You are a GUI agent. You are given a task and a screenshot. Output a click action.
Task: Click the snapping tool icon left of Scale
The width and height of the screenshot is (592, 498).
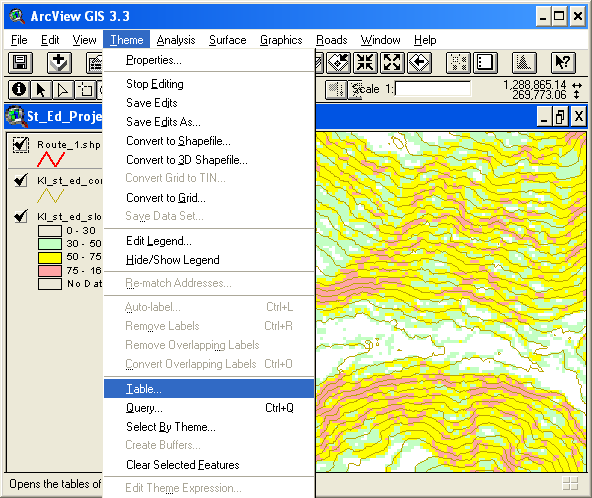point(335,90)
